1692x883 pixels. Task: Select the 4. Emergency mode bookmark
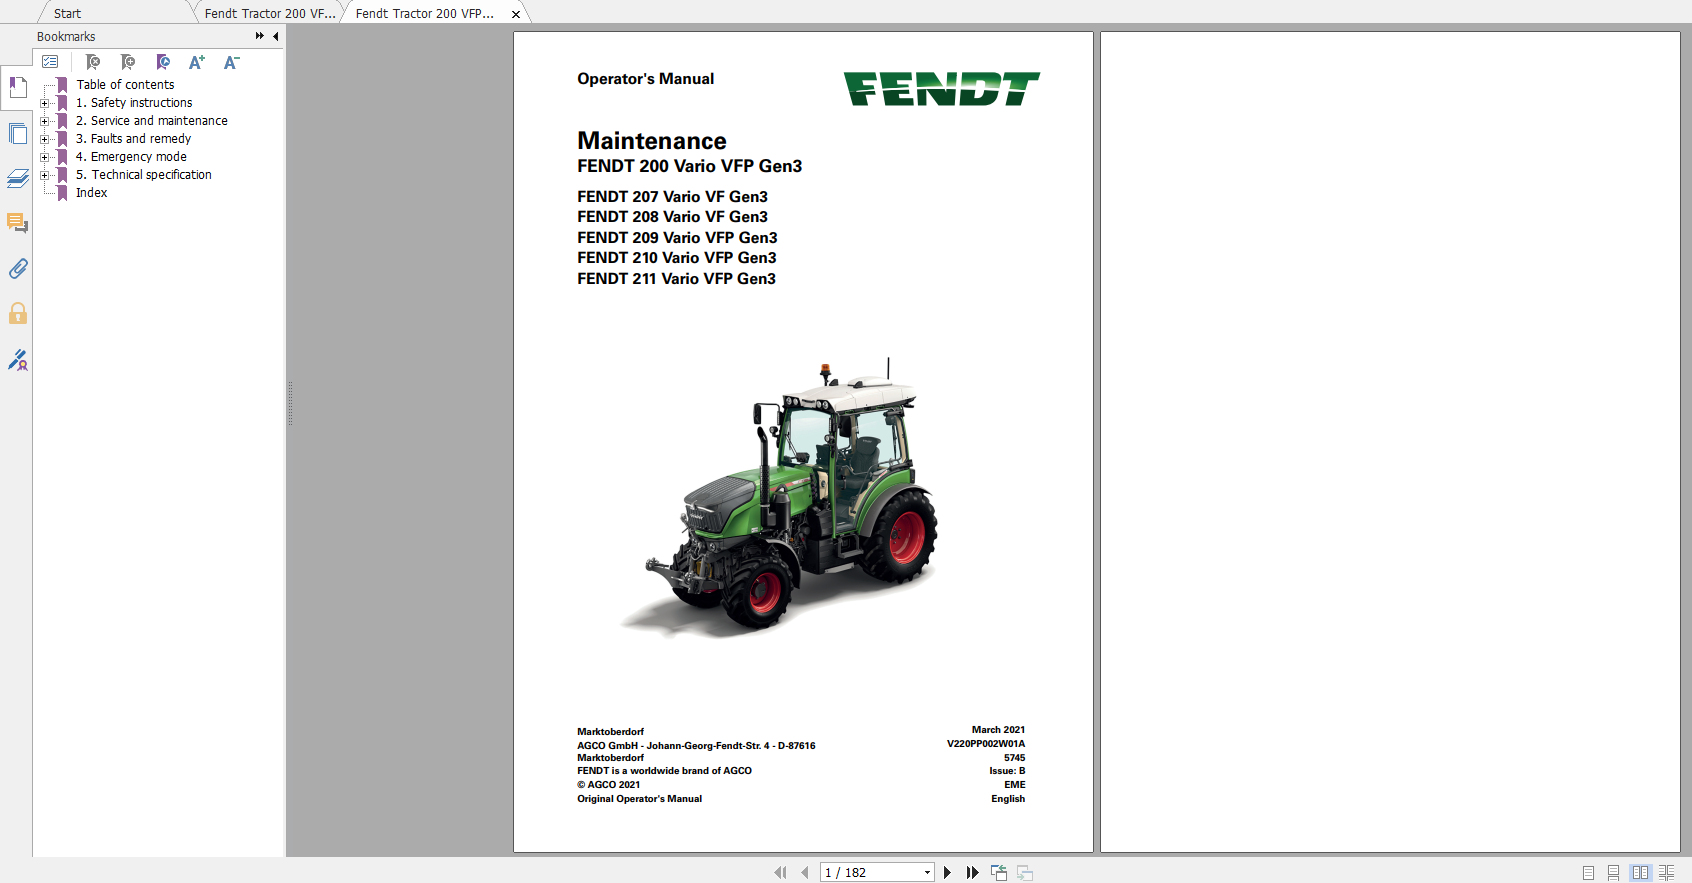tap(131, 157)
